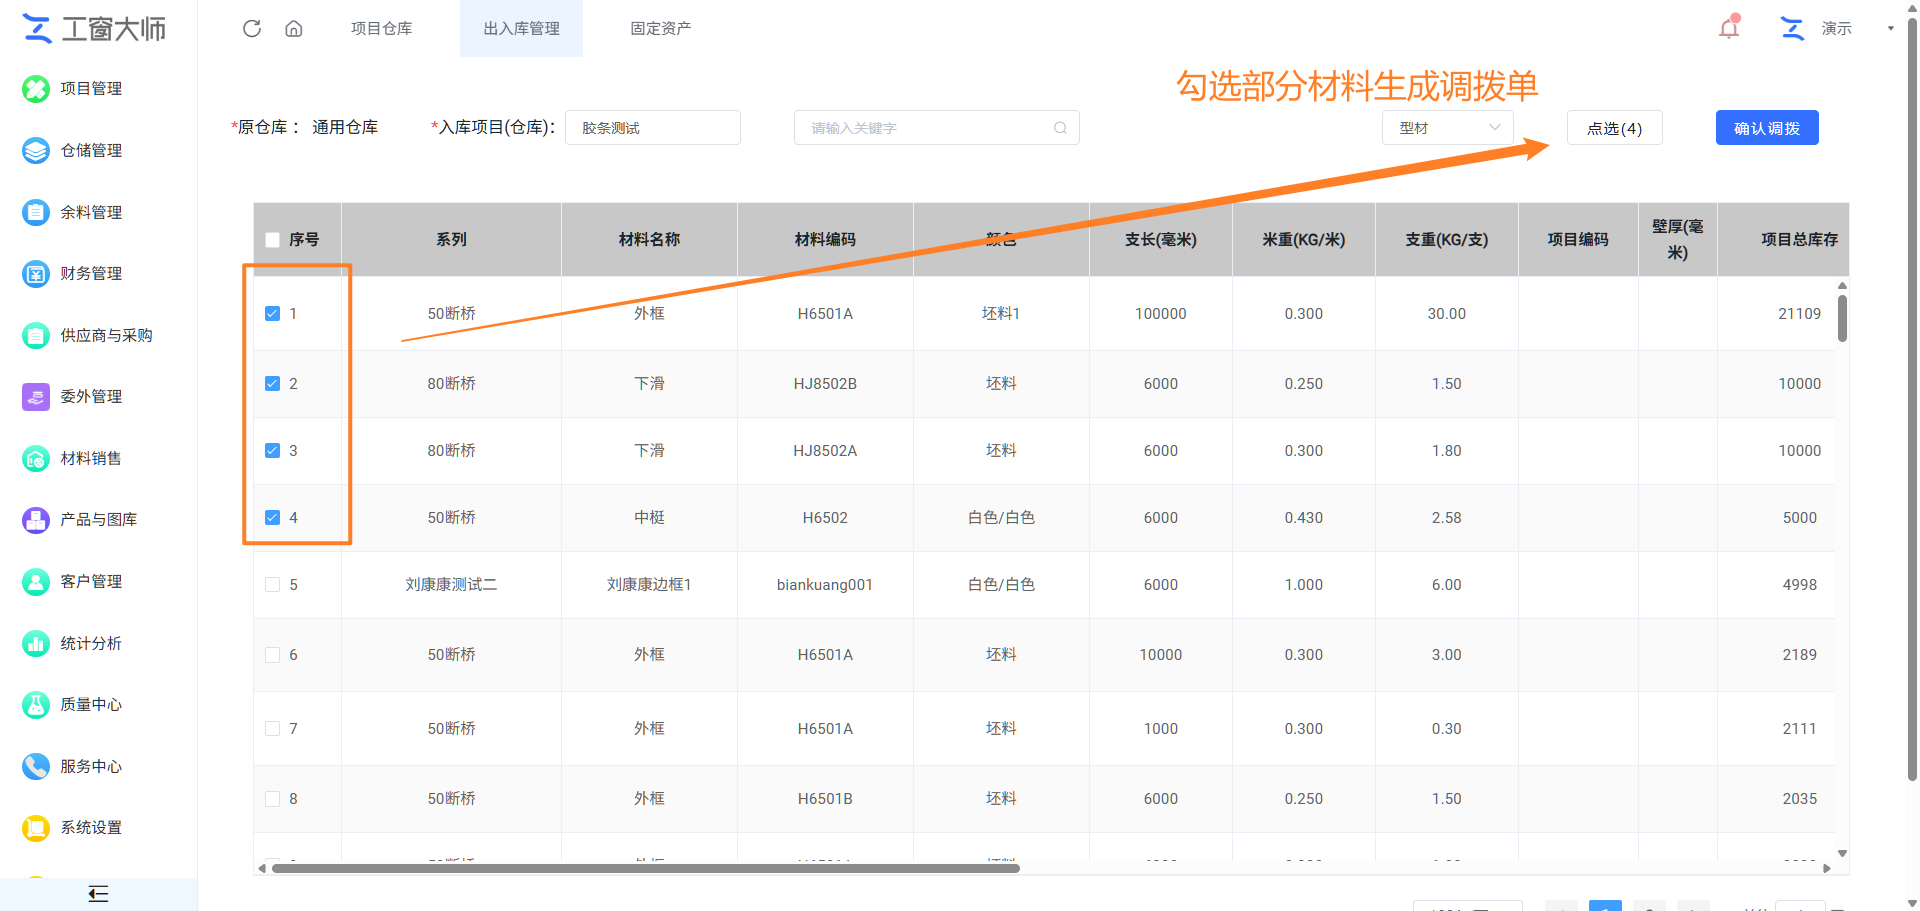The image size is (1920, 911).
Task: Open the 型材 material type dropdown
Action: coord(1447,128)
